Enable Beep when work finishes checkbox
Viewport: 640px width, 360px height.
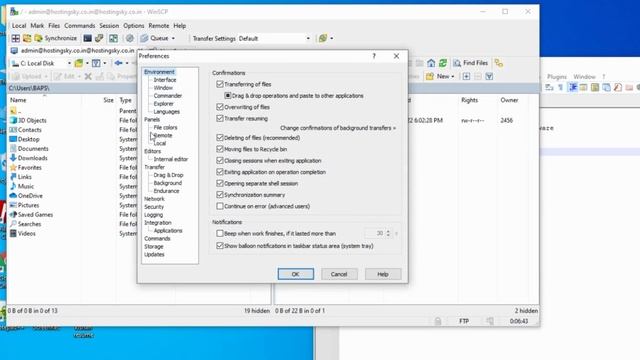click(220, 233)
